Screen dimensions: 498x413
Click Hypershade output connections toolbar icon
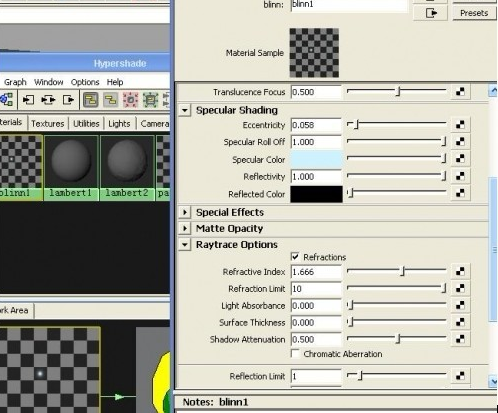pyautogui.click(x=68, y=100)
